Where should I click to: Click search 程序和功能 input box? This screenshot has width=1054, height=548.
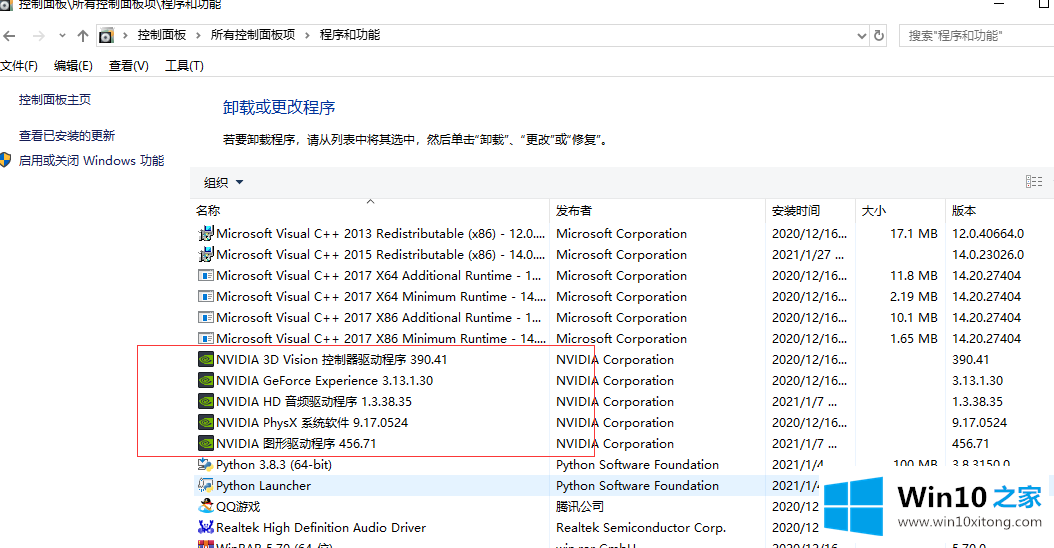tap(977, 36)
